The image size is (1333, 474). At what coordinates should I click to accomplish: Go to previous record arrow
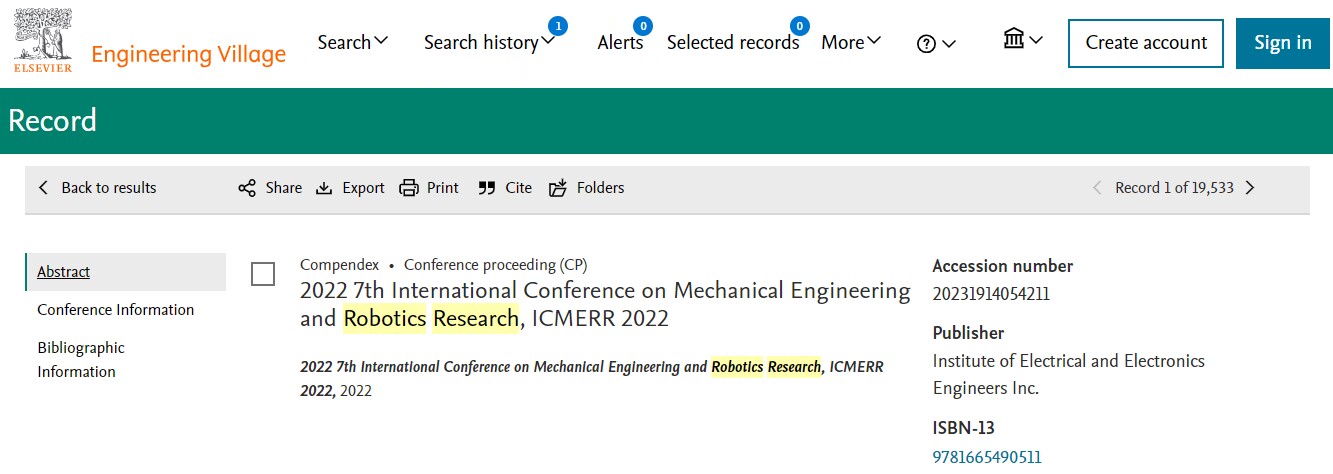[x=1097, y=188]
